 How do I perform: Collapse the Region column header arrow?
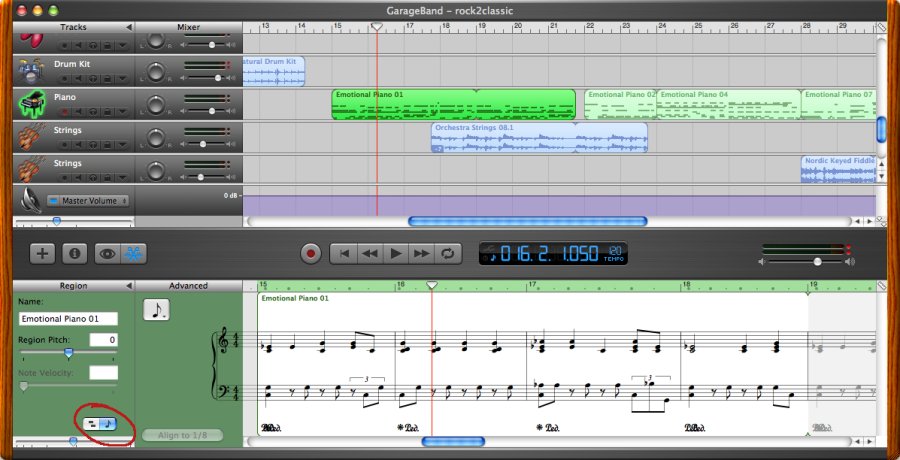tap(129, 285)
